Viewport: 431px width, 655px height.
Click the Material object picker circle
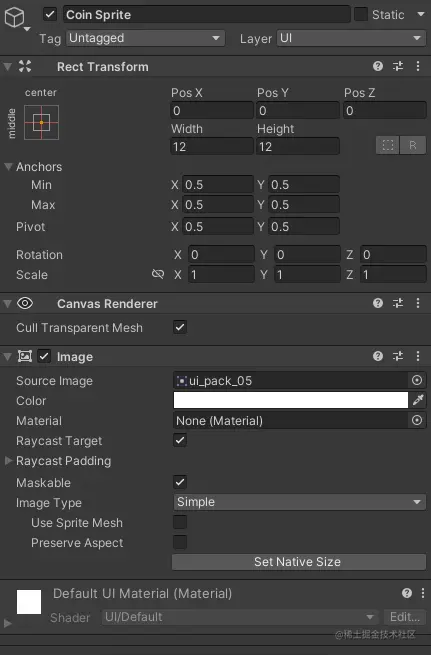417,420
